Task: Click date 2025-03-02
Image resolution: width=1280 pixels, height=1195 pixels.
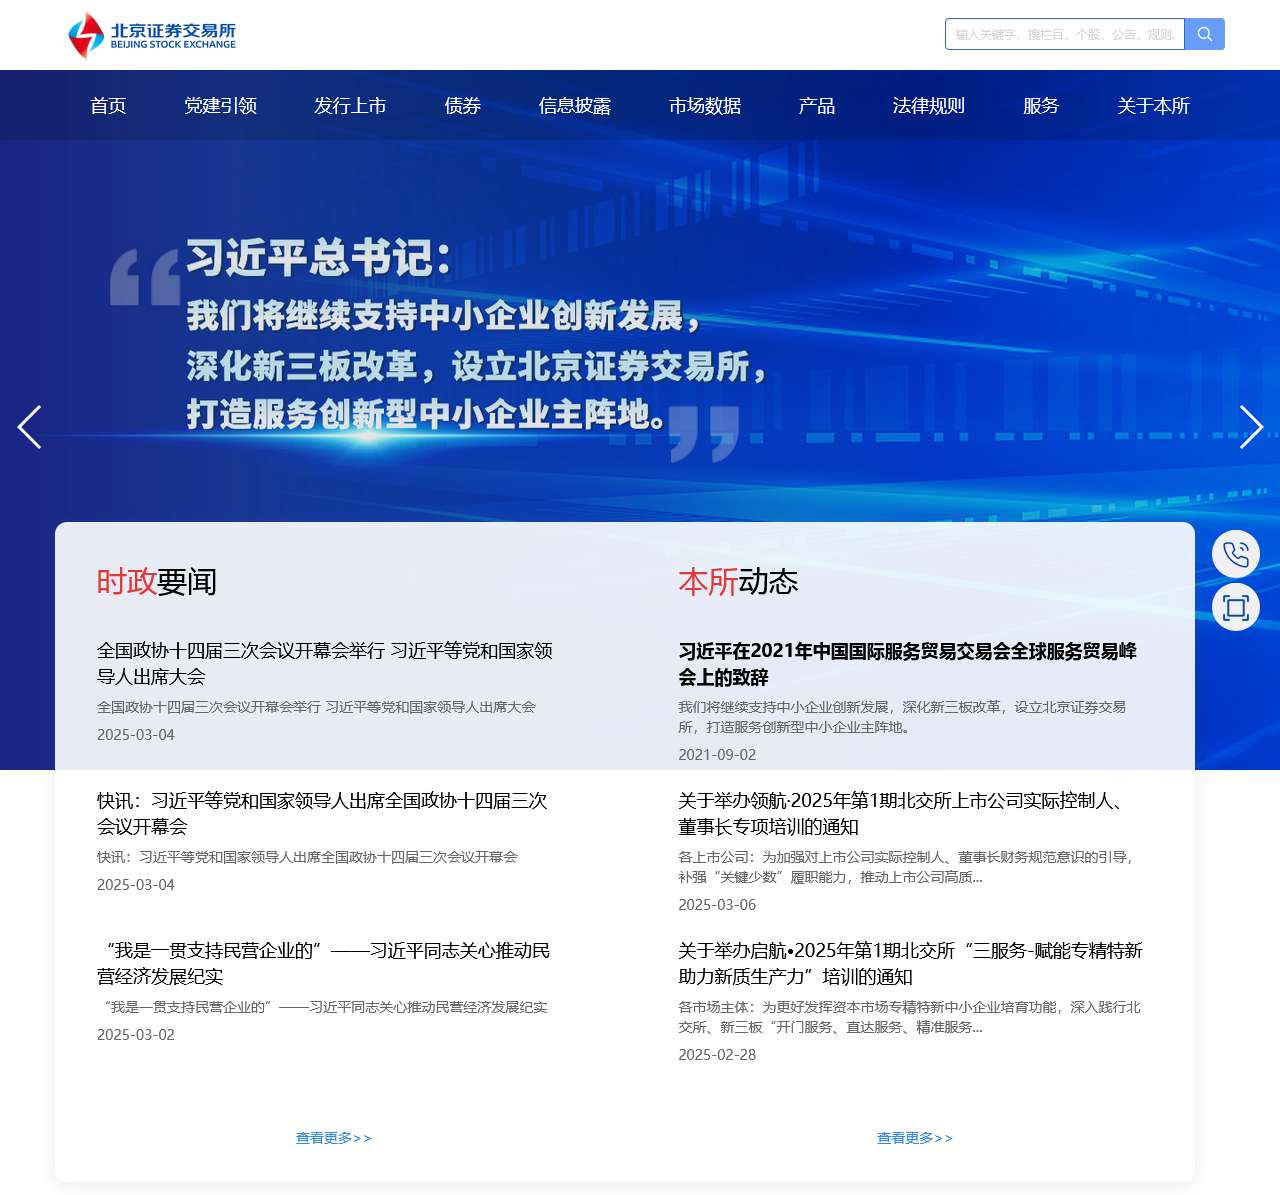Action: click(136, 1035)
